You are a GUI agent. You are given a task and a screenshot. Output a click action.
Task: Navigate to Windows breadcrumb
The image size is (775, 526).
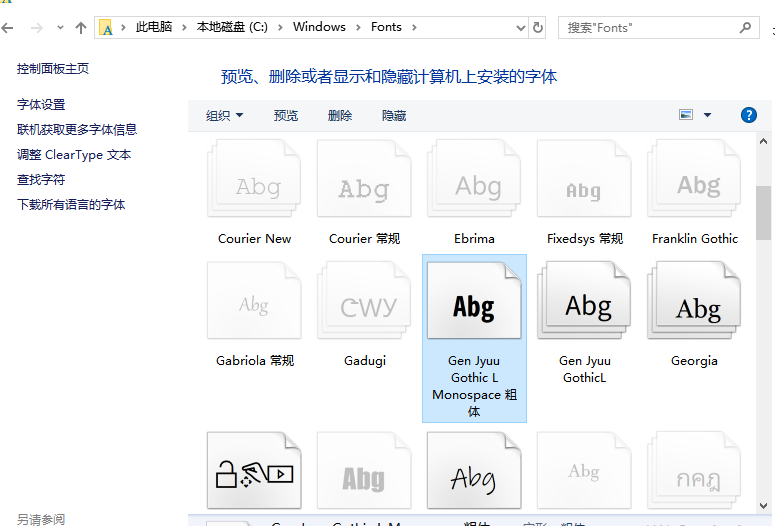[319, 27]
